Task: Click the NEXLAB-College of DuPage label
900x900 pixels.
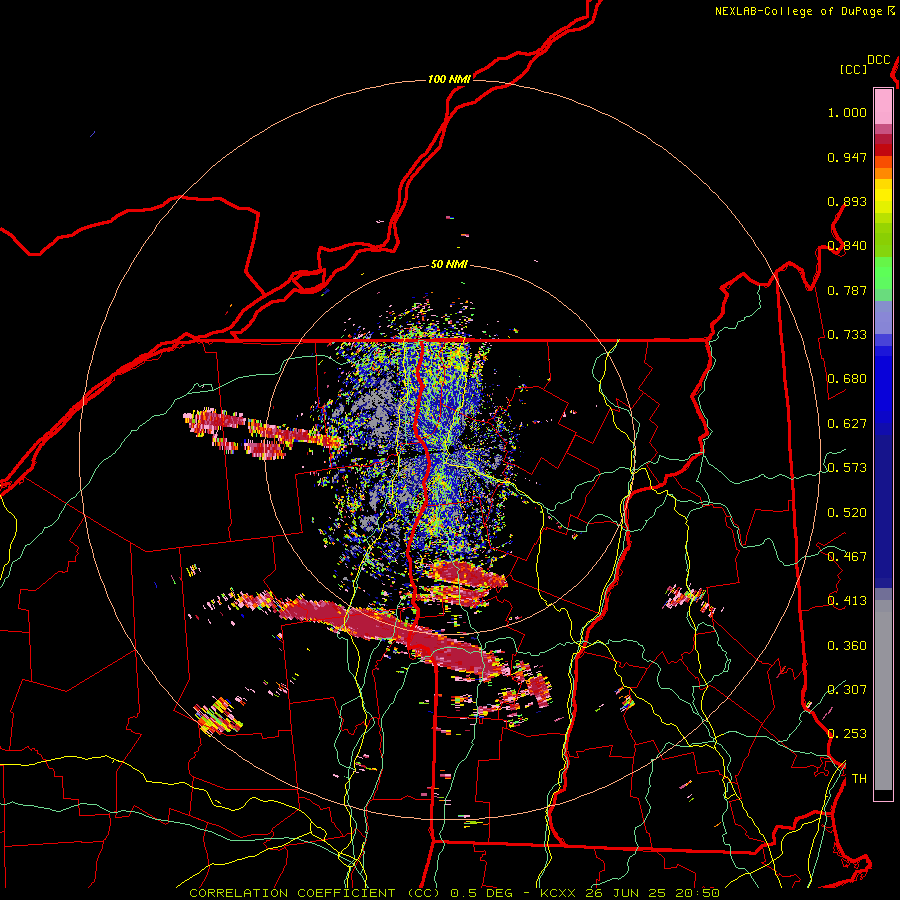Action: point(799,11)
